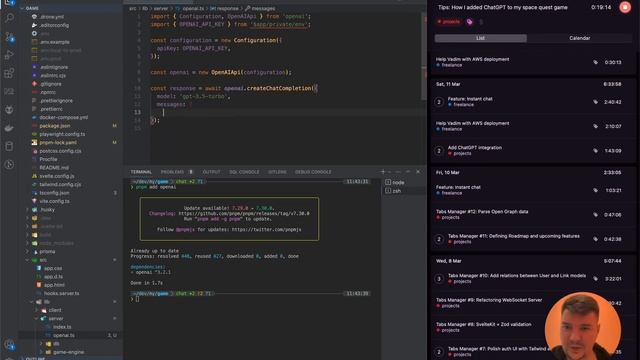Screen dimensions: 640x360
Task: Open the Database view in the activity bar
Action: coord(9,146)
